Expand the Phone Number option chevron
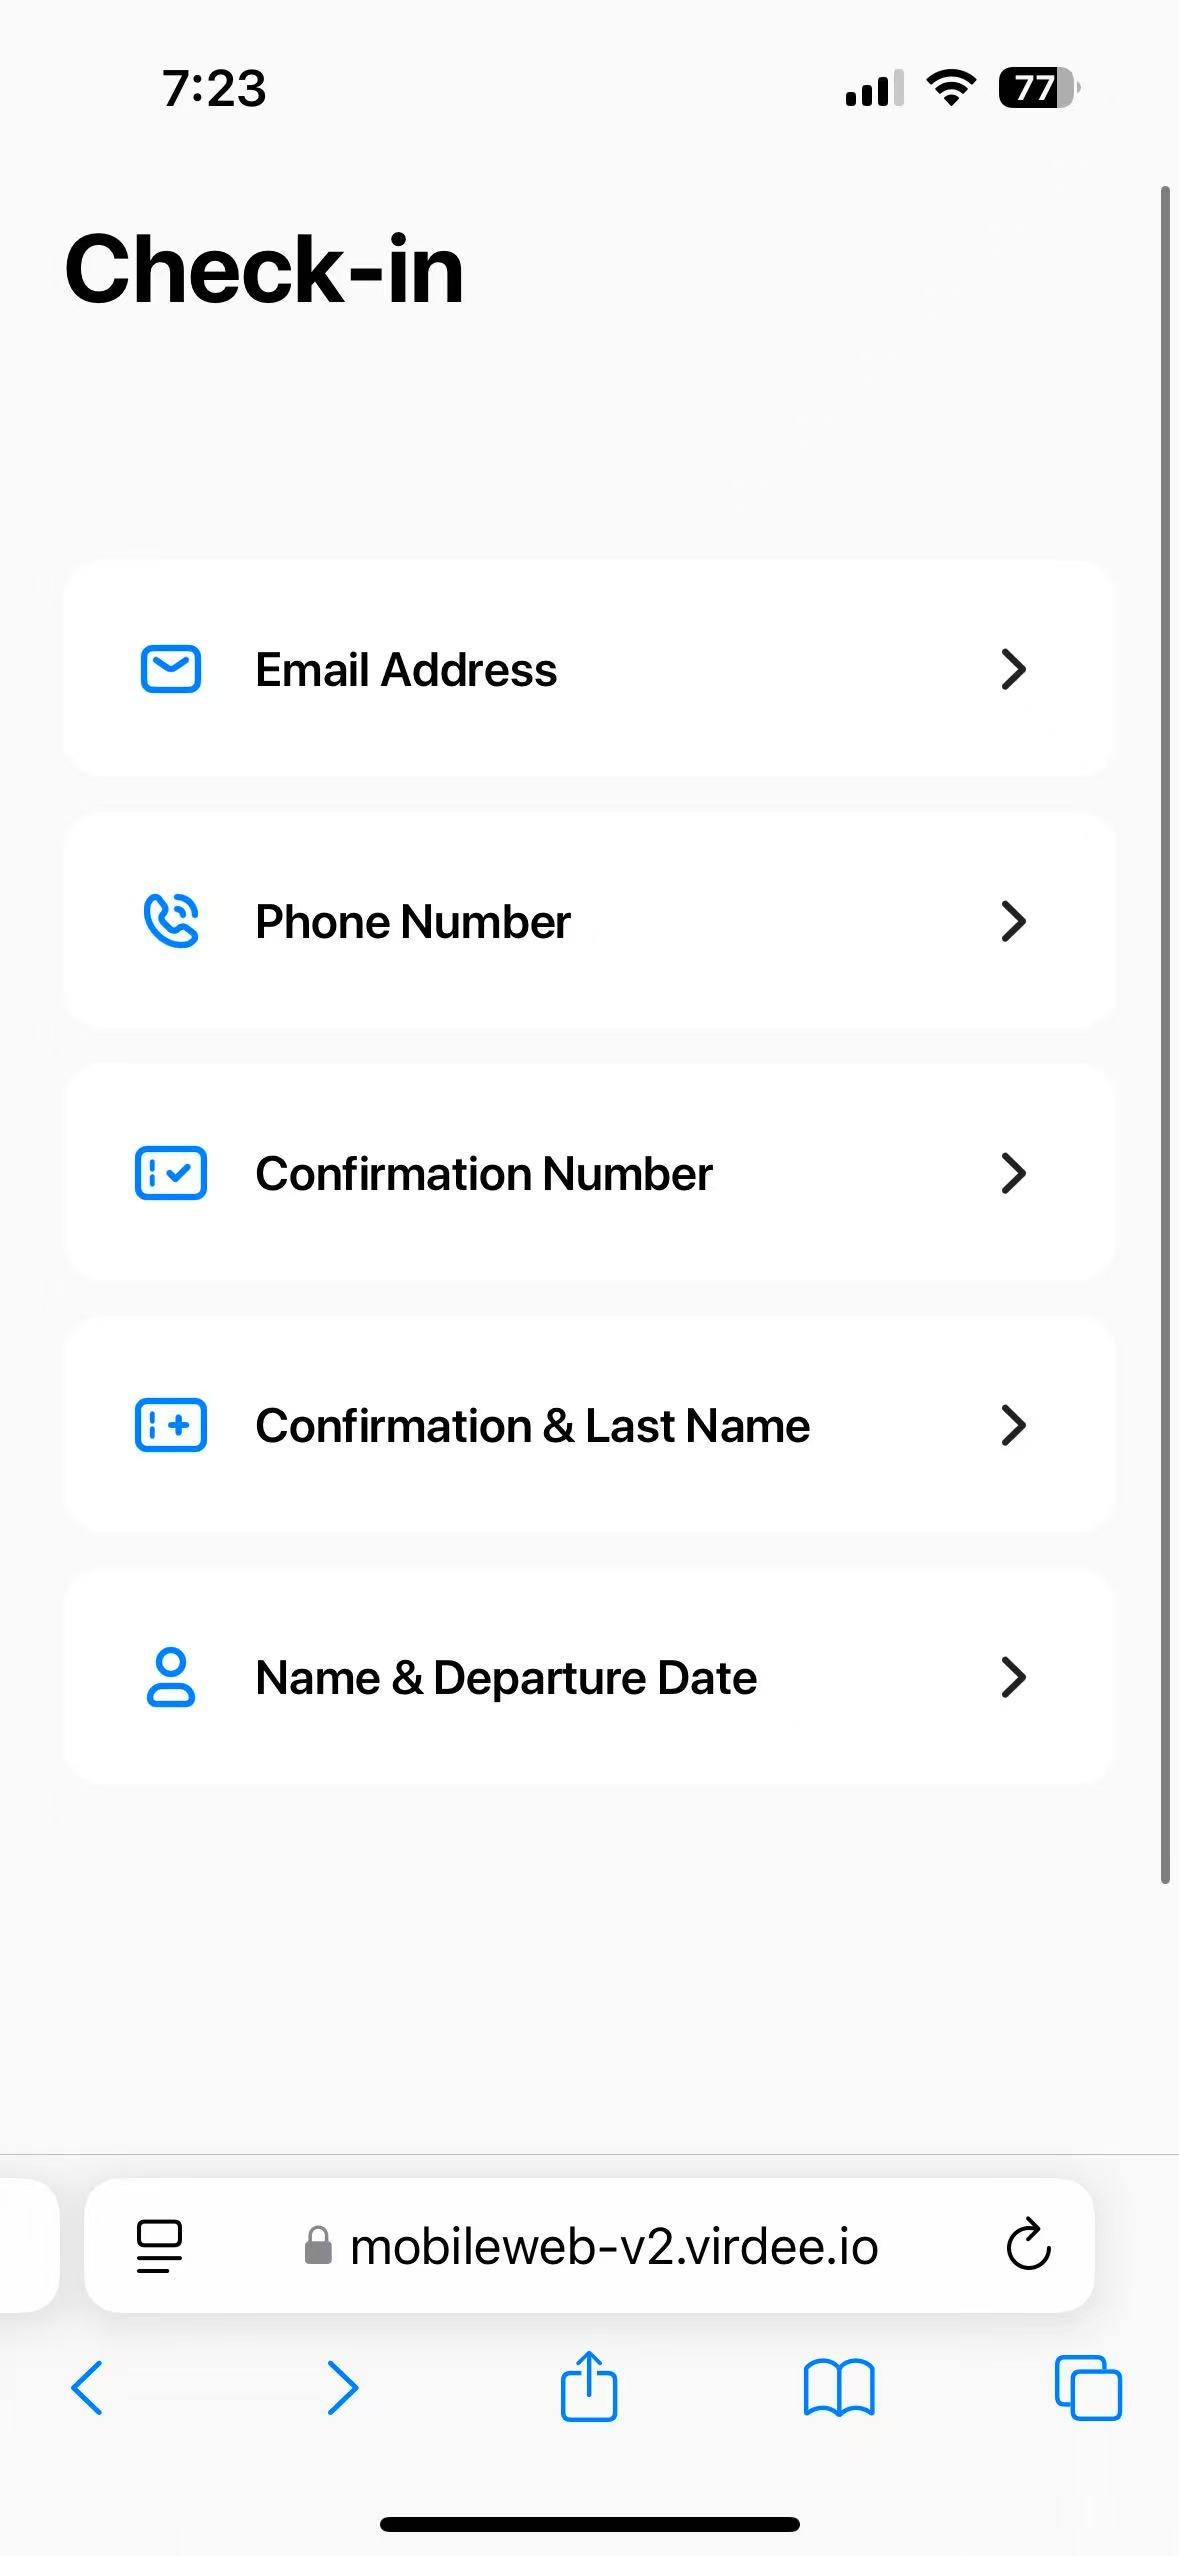The image size is (1179, 2556). 1013,921
